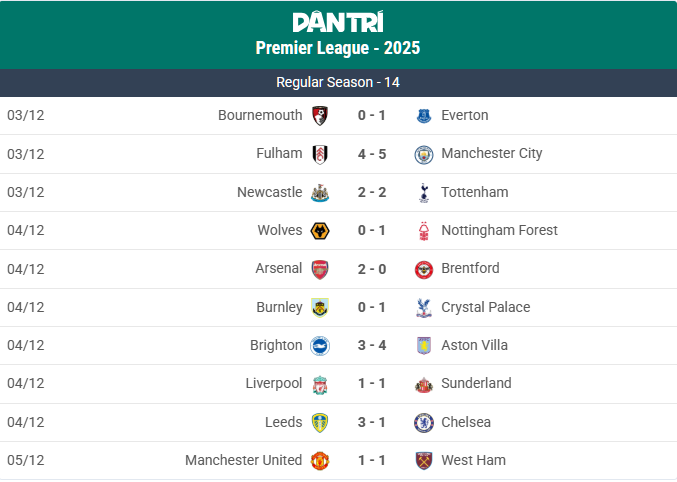Click the Fulham 4 - 5 score
Viewport: 677px width, 482px height.
[x=372, y=154]
